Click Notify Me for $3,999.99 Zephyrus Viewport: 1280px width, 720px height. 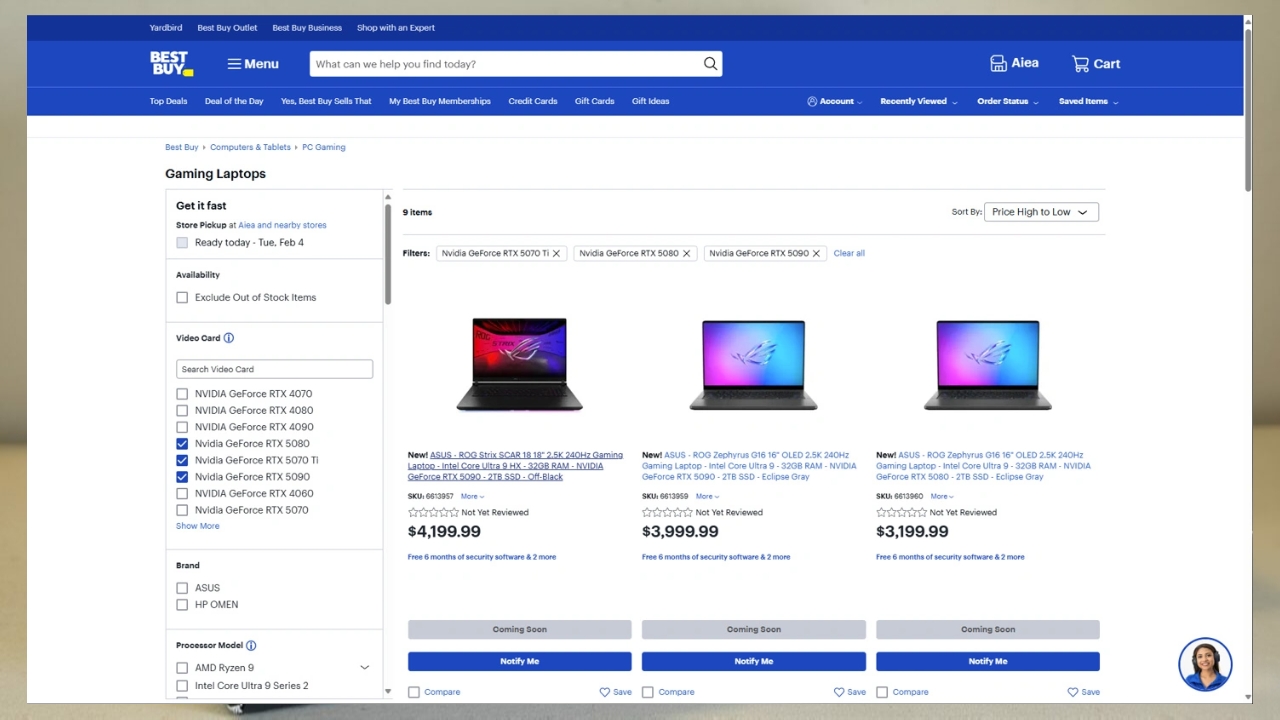[754, 661]
